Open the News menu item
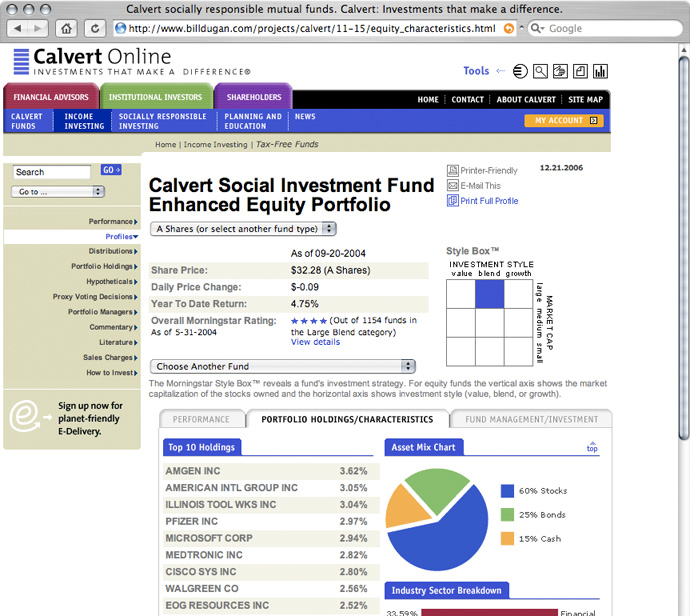This screenshot has height=616, width=690. [305, 117]
